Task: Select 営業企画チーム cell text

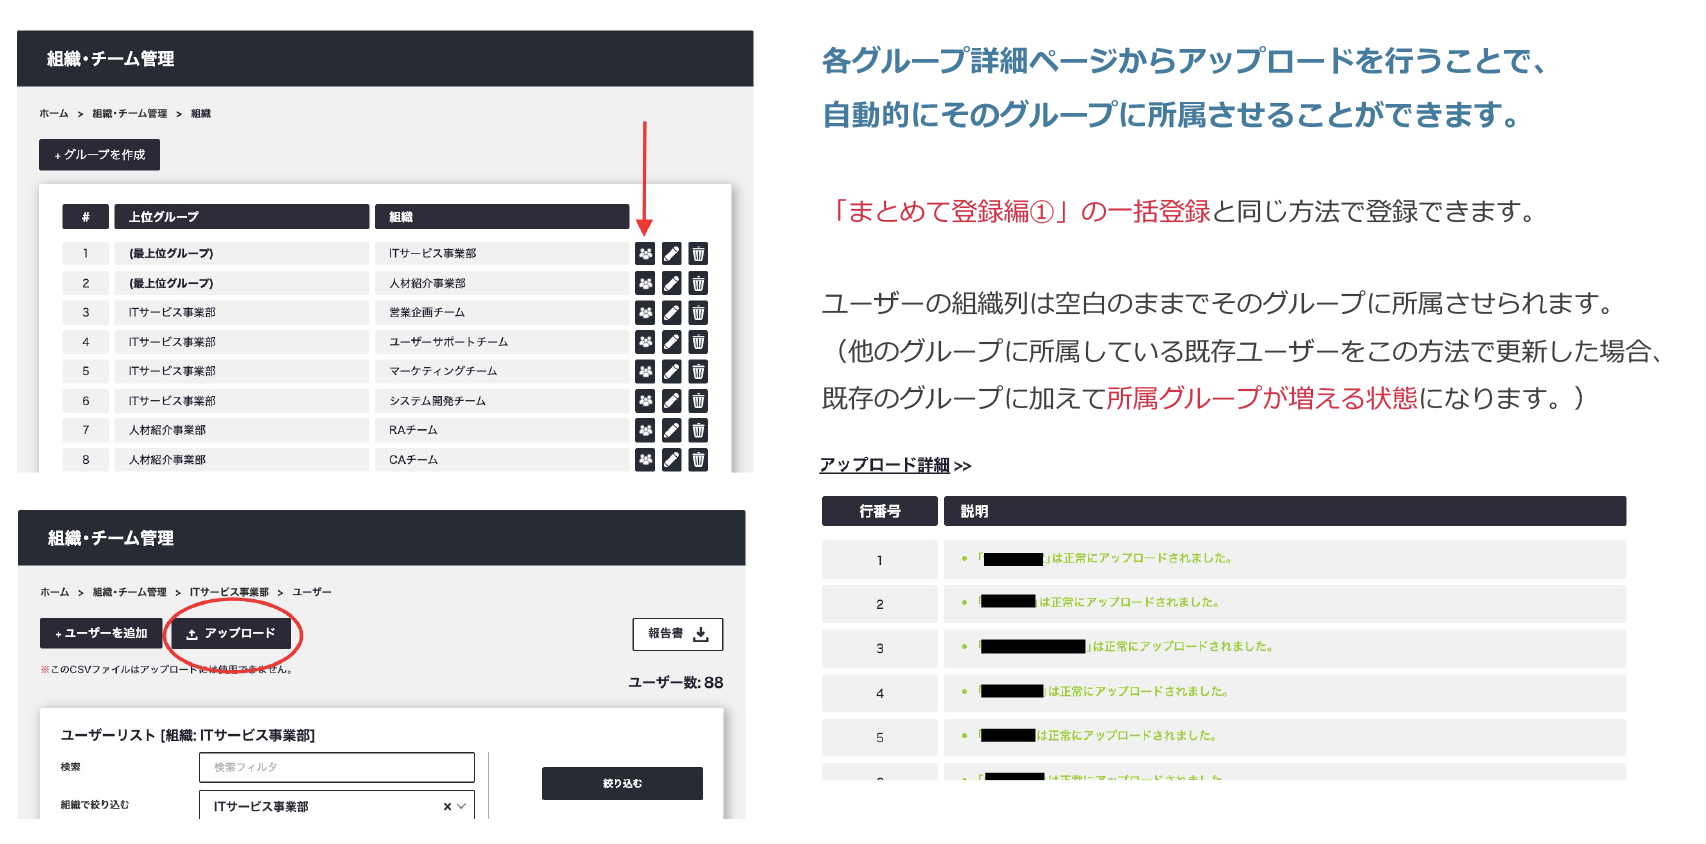Action: (x=427, y=313)
